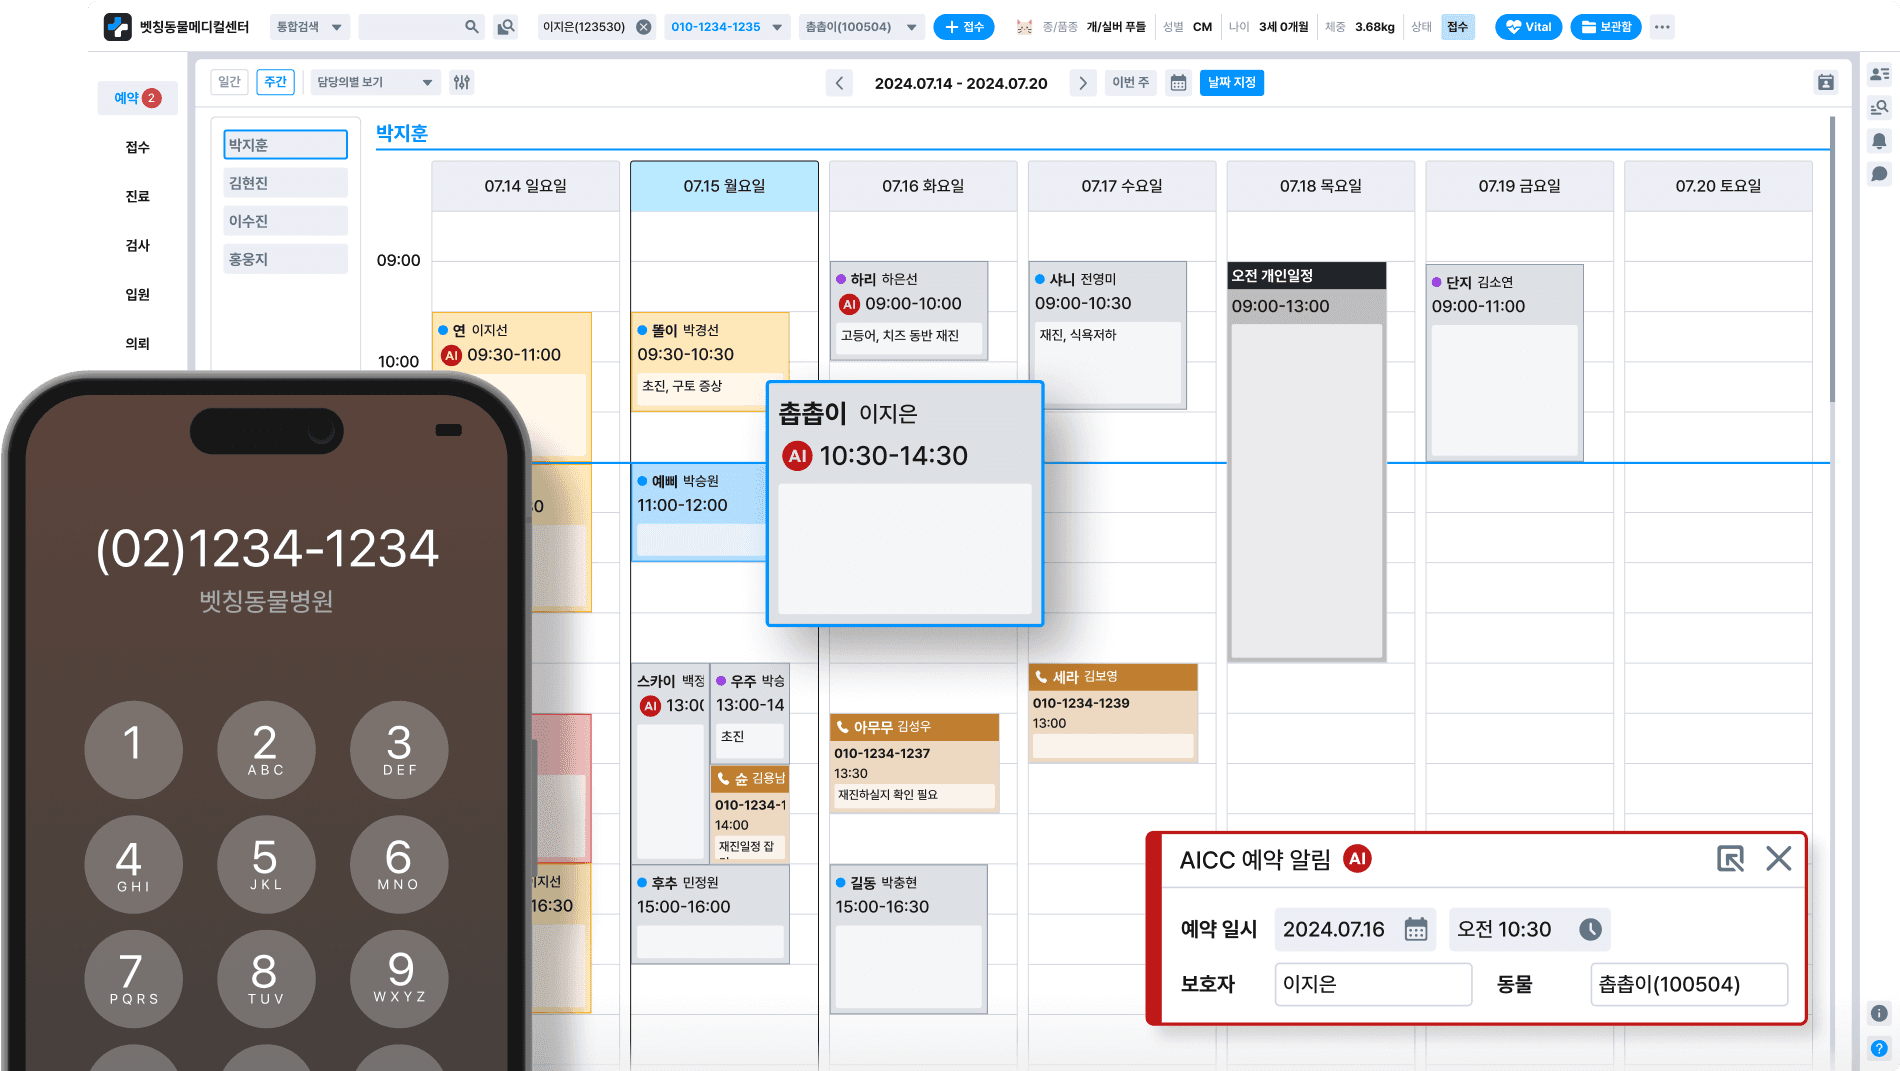Viewport: 1900px width, 1071px height.
Task: Open the calendar icon in 예약 일시 date field
Action: [1416, 929]
